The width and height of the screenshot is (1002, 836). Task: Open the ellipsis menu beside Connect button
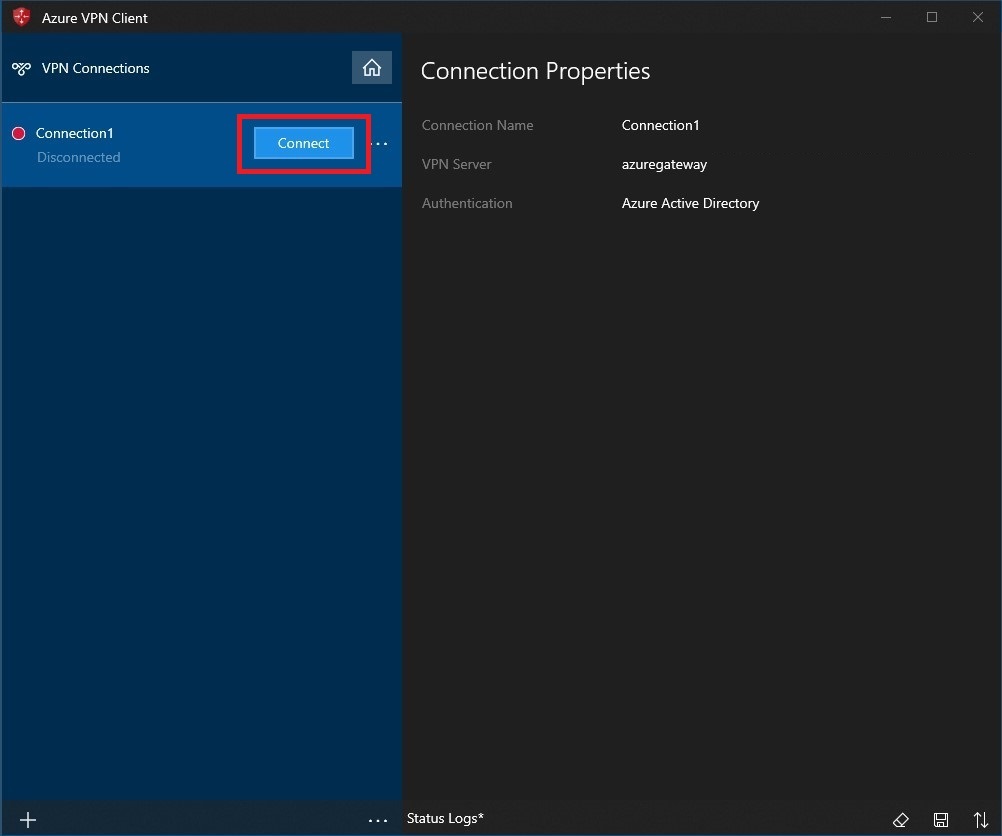coord(378,144)
